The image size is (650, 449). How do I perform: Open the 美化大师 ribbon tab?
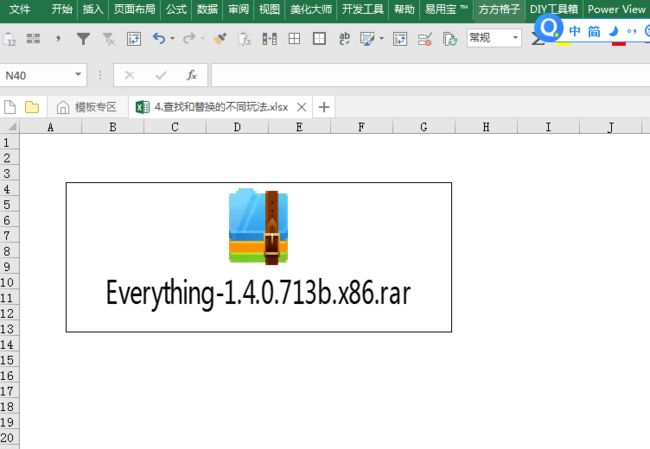[x=311, y=9]
